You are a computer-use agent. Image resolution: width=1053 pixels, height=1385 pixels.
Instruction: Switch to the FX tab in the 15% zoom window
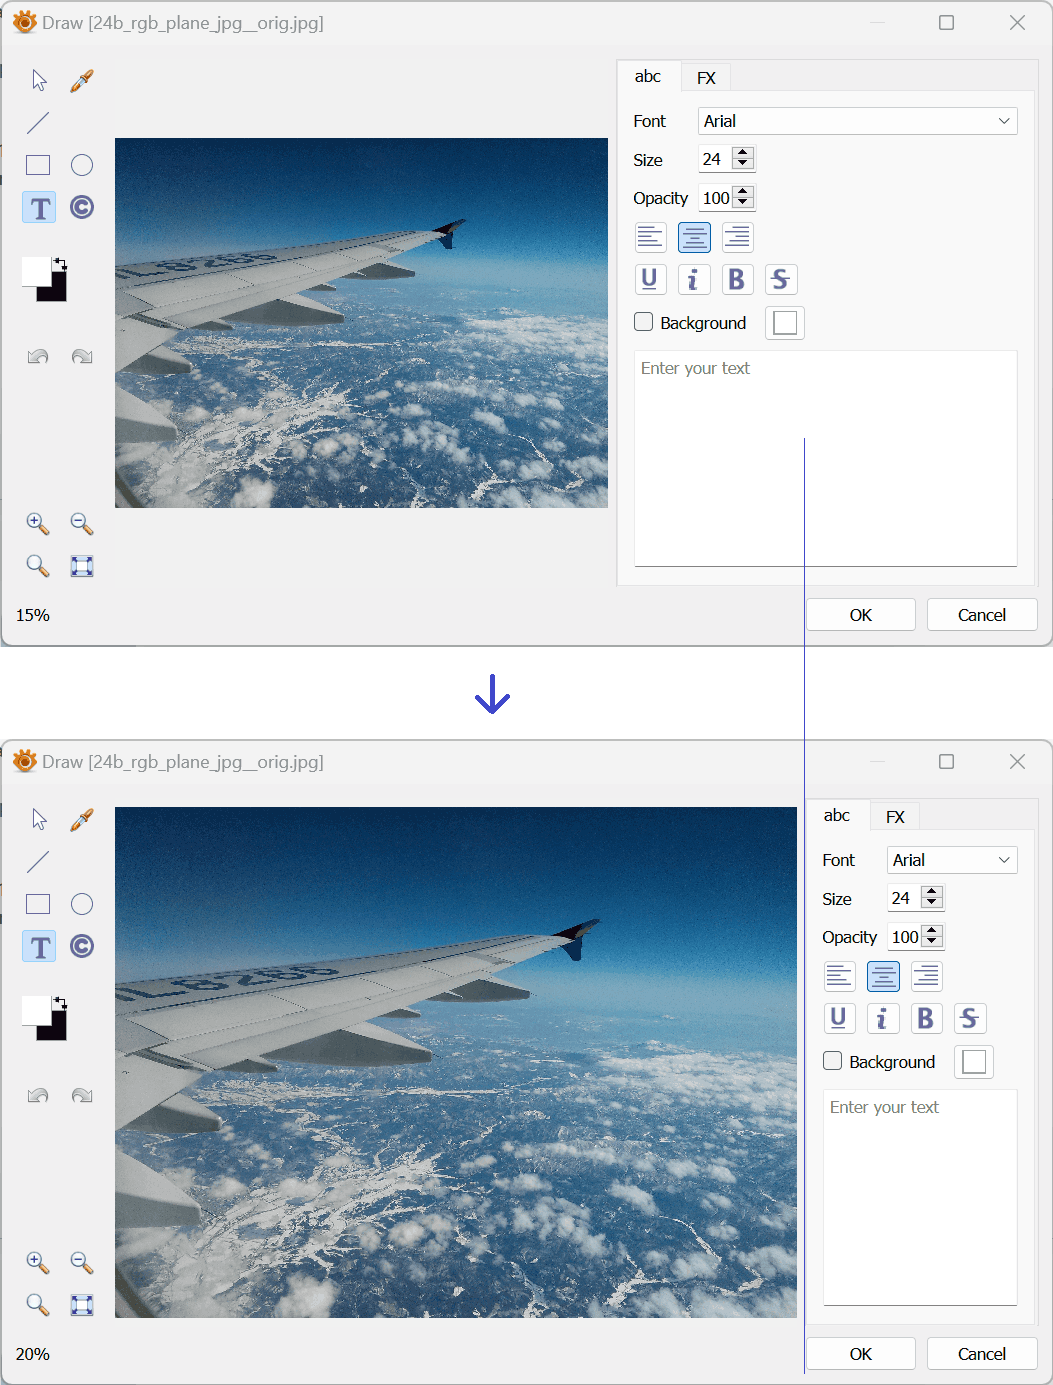click(x=706, y=78)
